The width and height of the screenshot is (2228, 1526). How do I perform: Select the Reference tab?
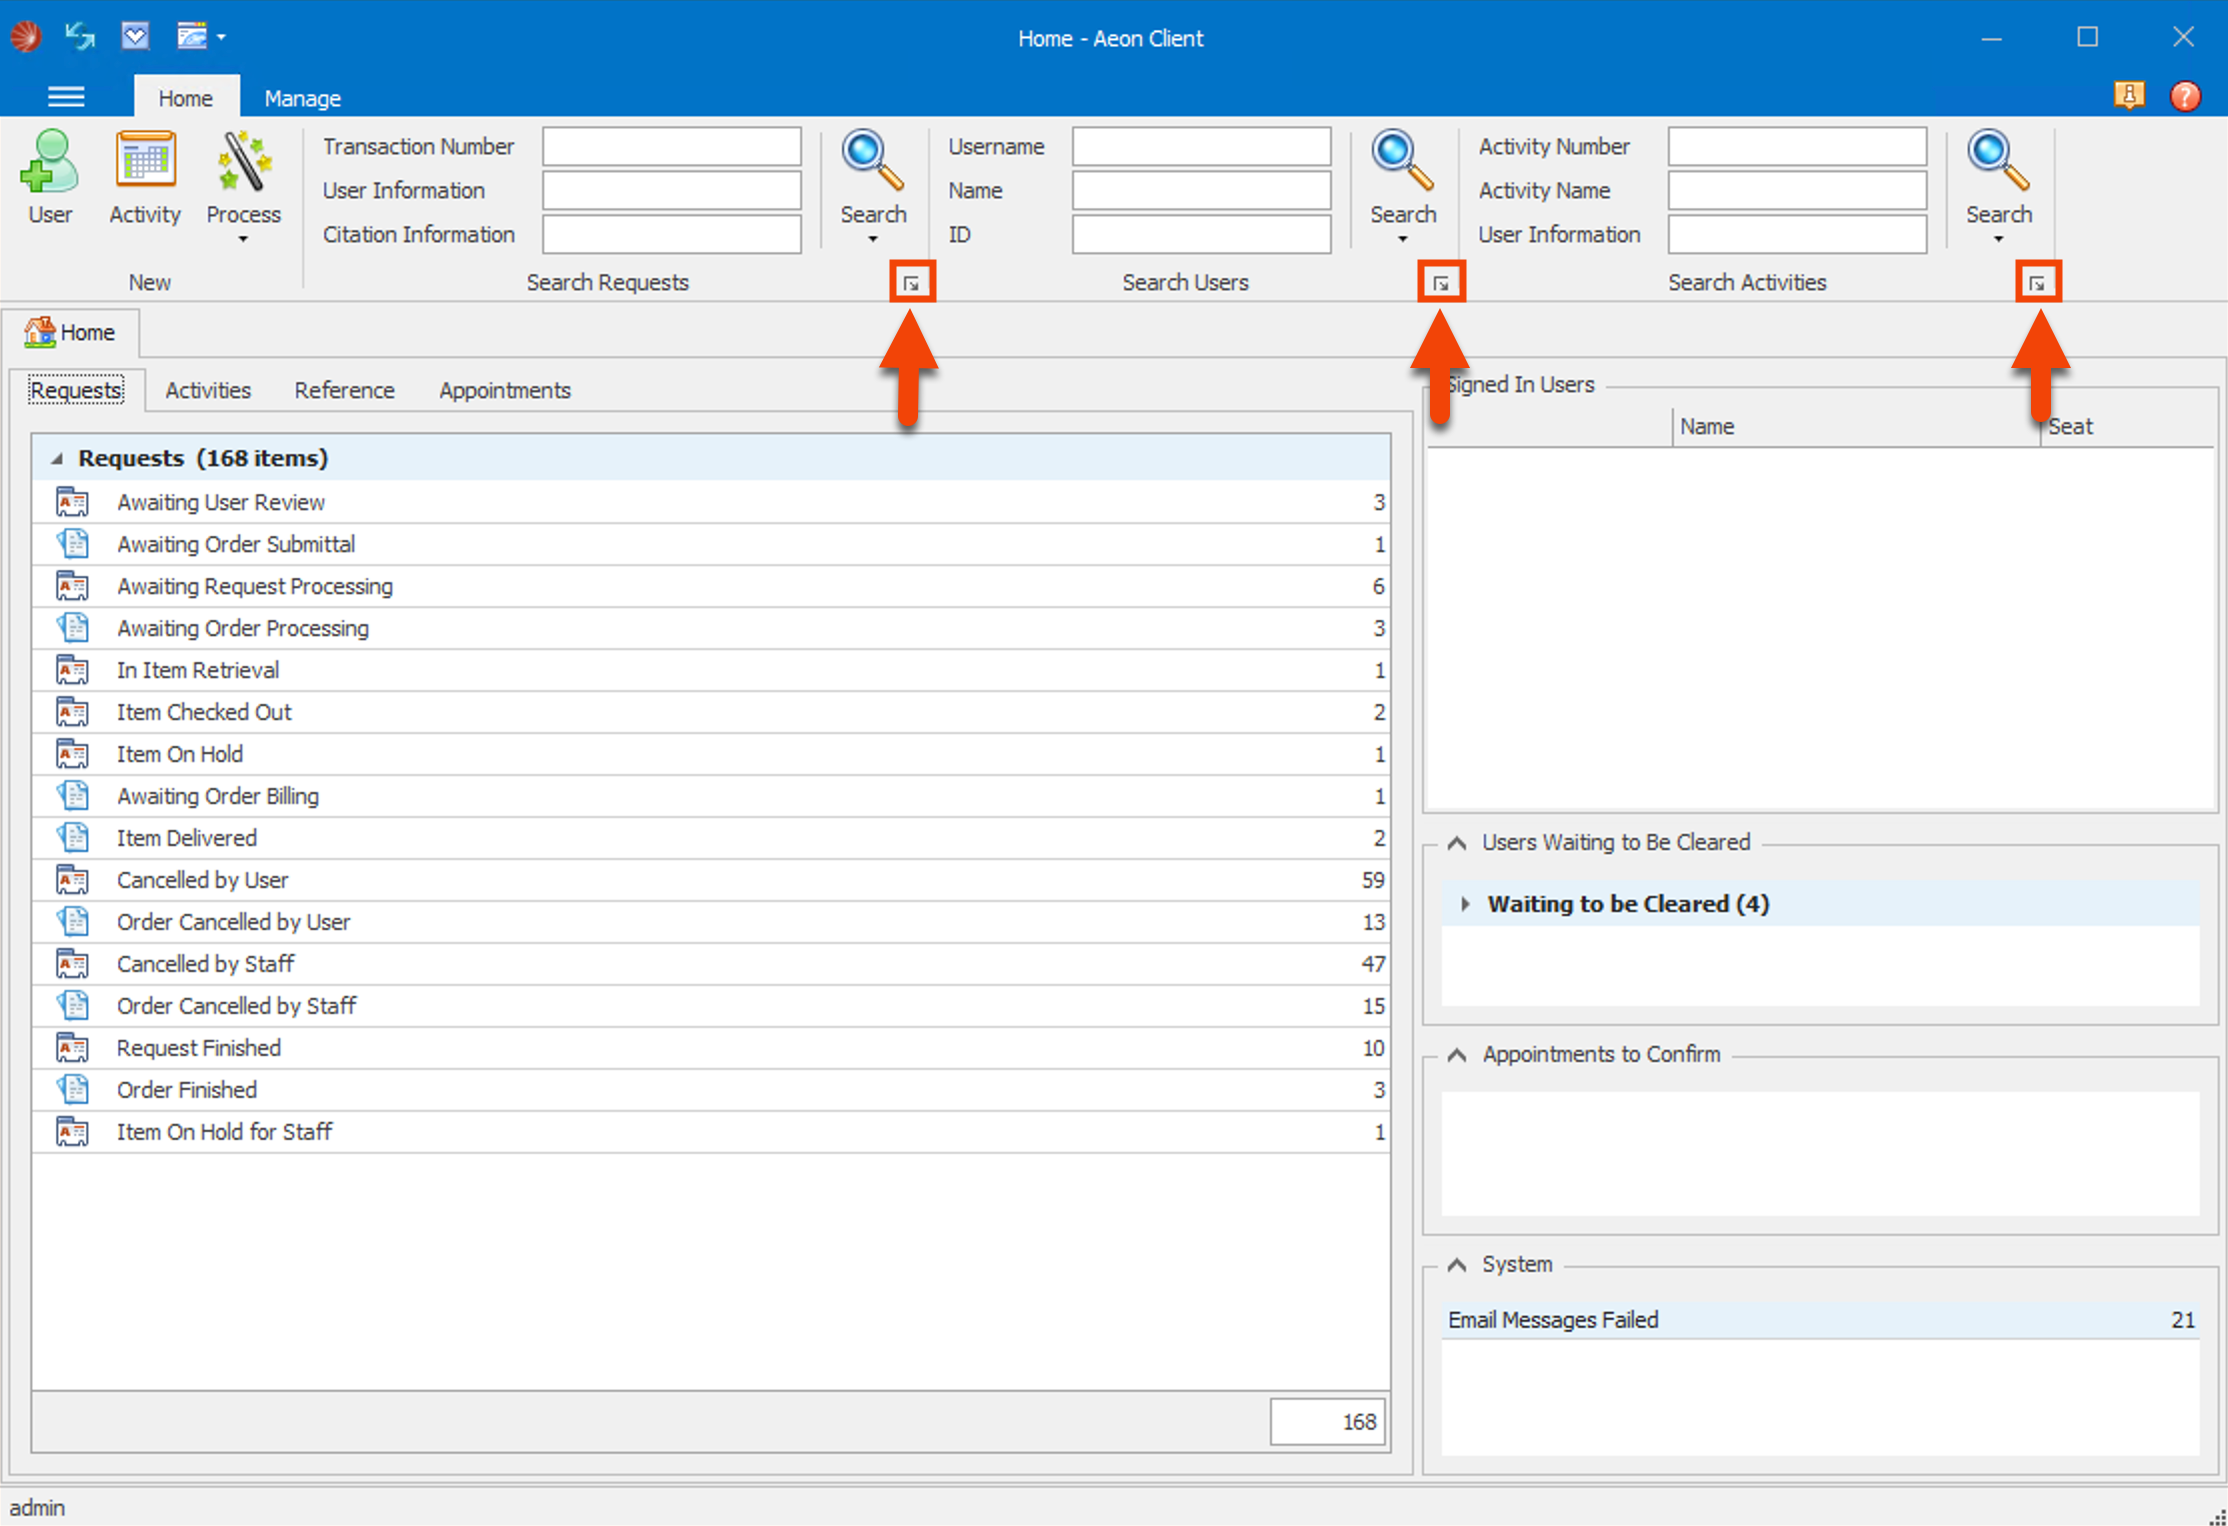pos(344,390)
